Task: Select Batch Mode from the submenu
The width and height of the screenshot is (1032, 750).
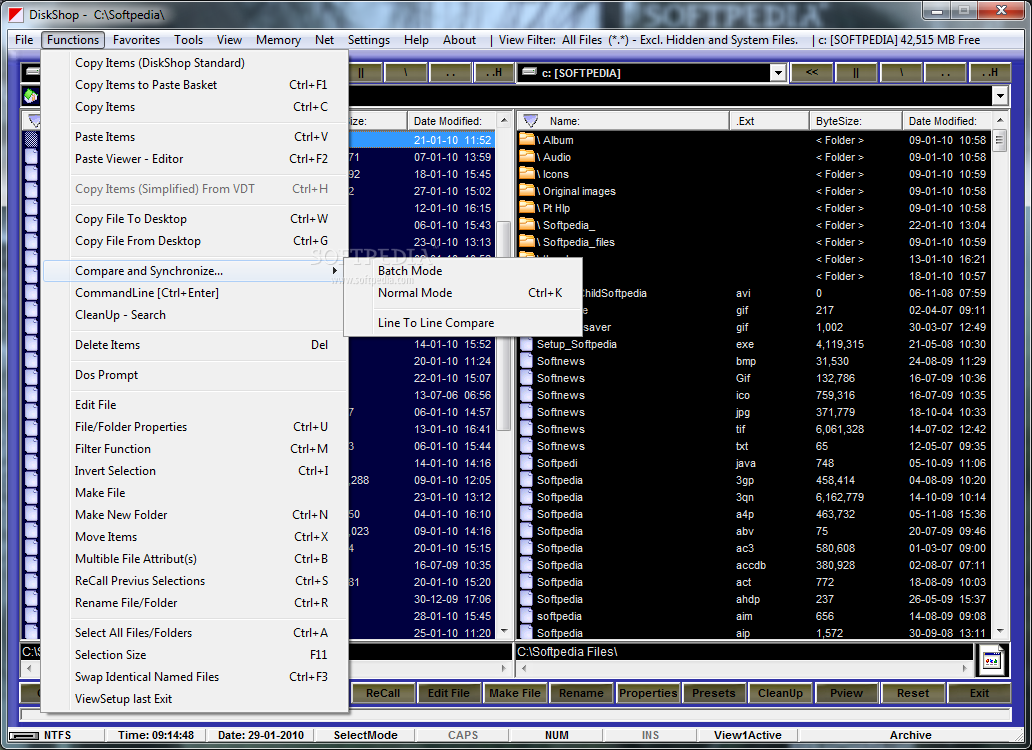Action: pos(463,270)
